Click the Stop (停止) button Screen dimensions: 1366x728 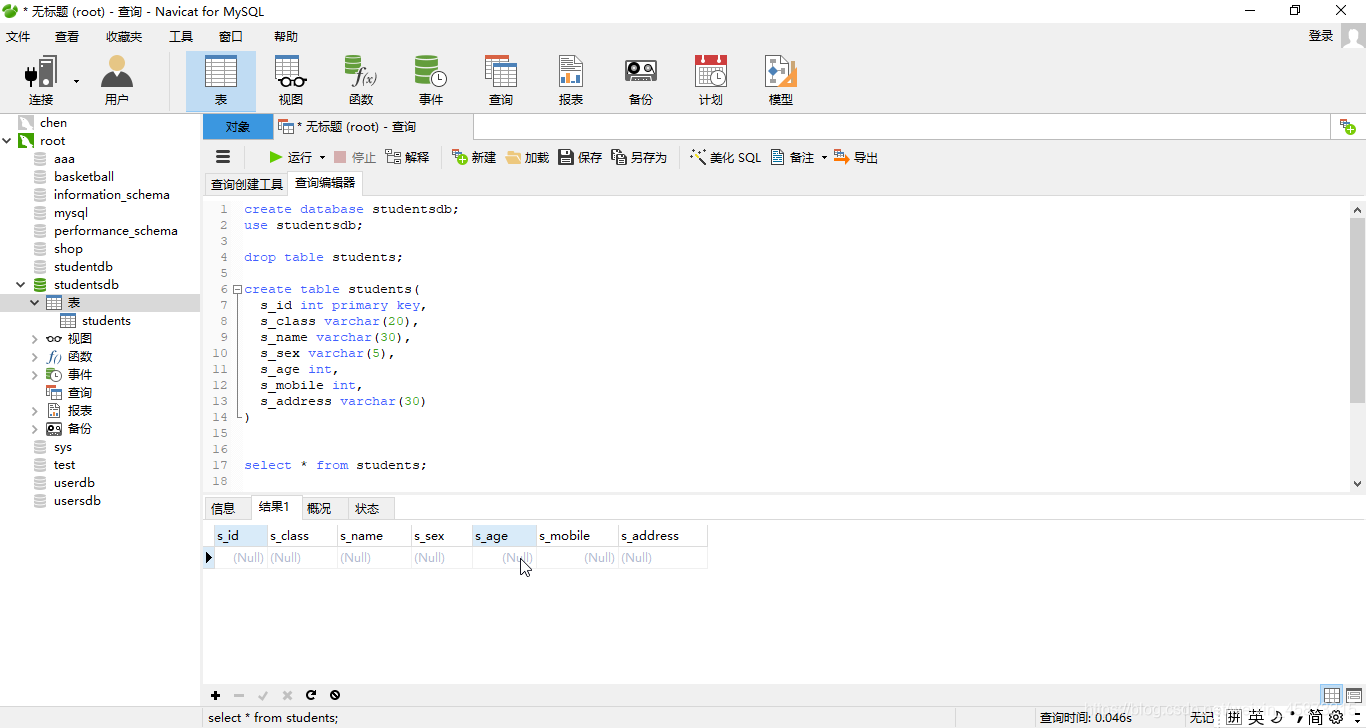point(355,157)
